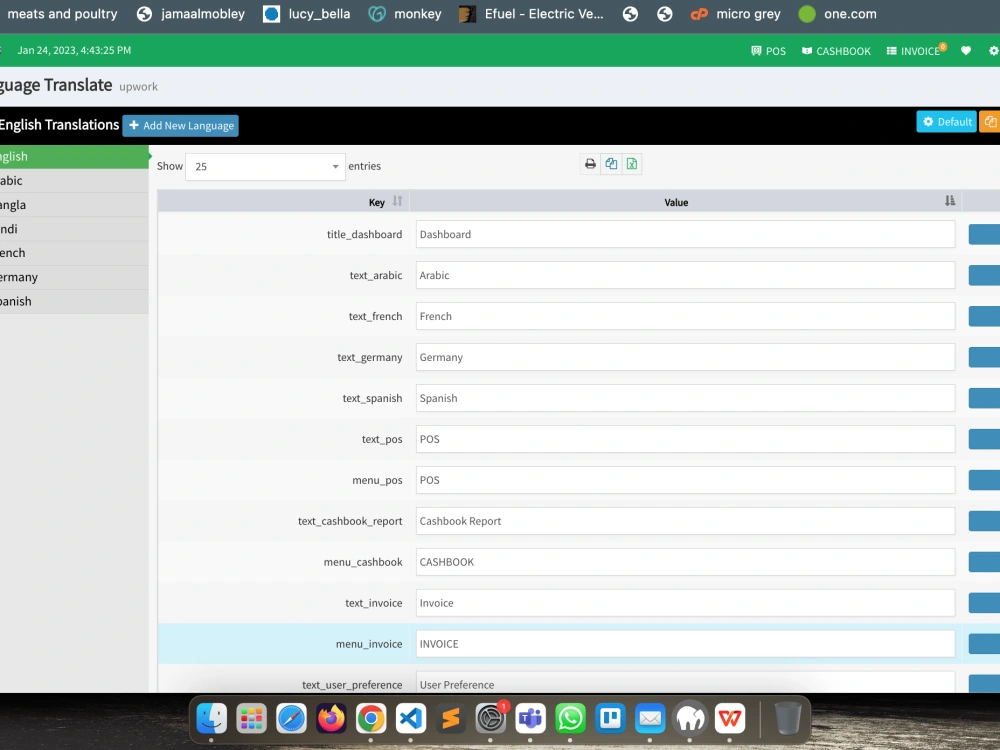Viewport: 1000px width, 750px height.
Task: Open Finder from the dock
Action: (211, 719)
